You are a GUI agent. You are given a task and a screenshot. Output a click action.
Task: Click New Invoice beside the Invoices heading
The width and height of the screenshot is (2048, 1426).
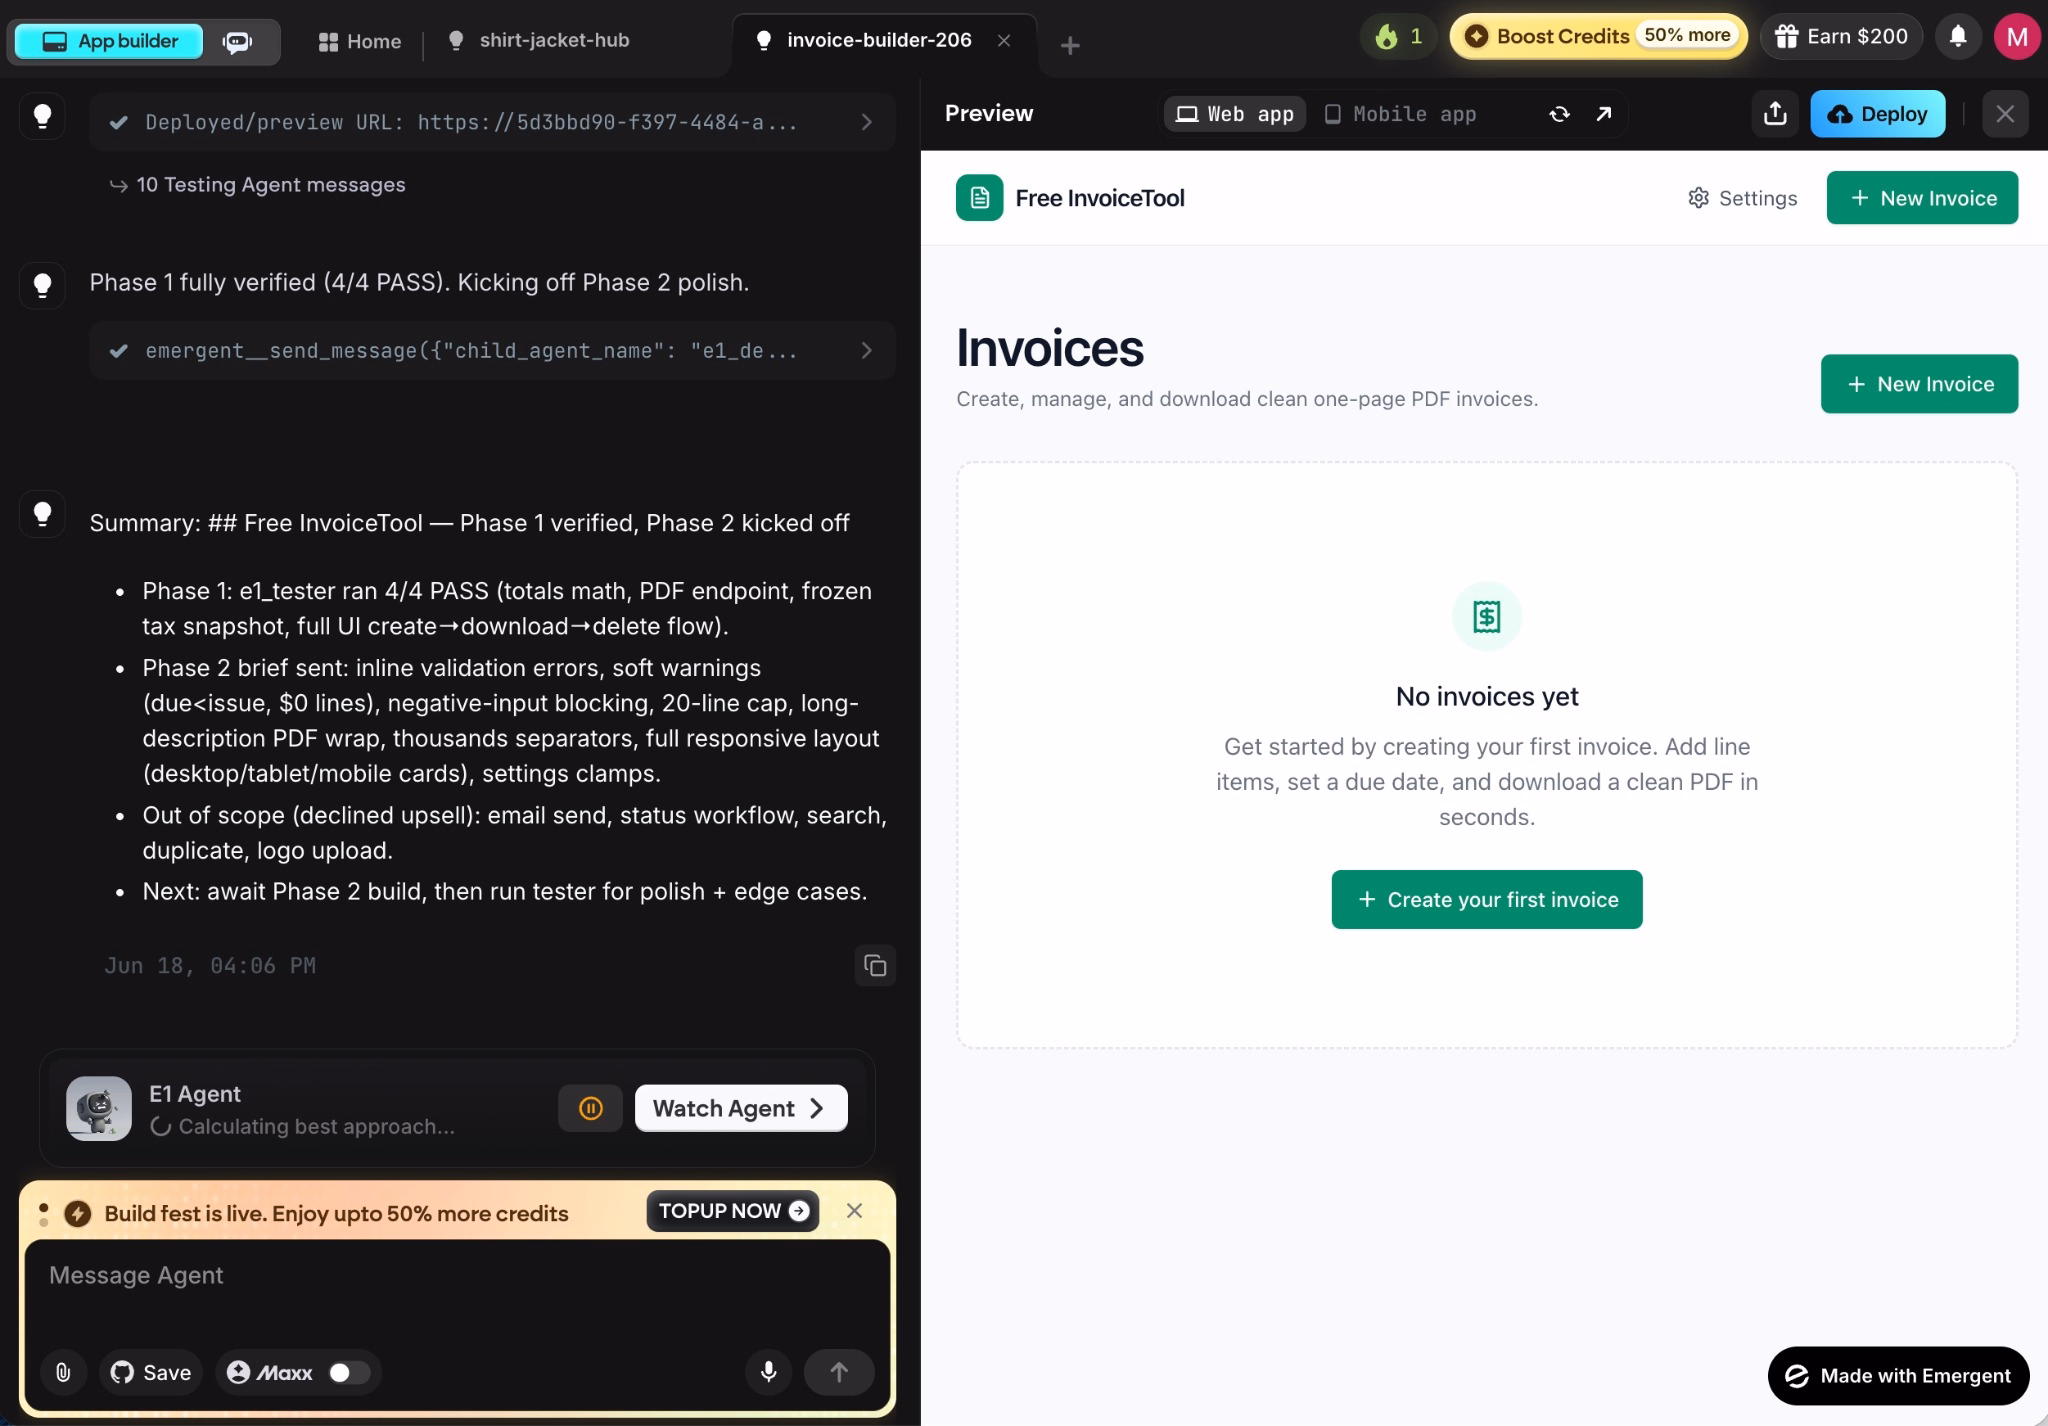click(x=1919, y=384)
